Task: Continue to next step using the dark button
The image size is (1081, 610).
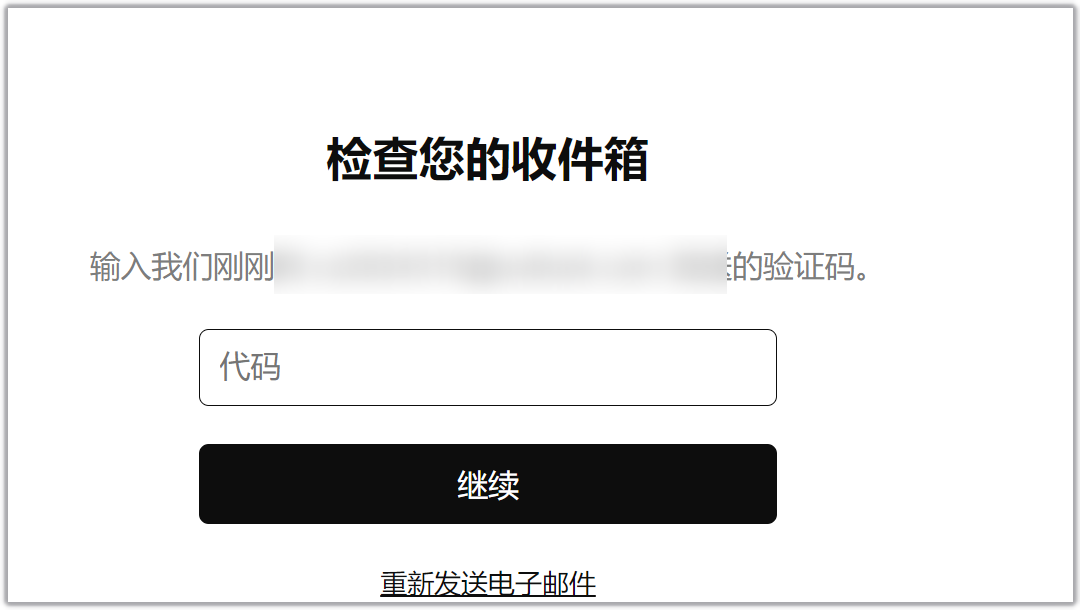Action: [487, 484]
